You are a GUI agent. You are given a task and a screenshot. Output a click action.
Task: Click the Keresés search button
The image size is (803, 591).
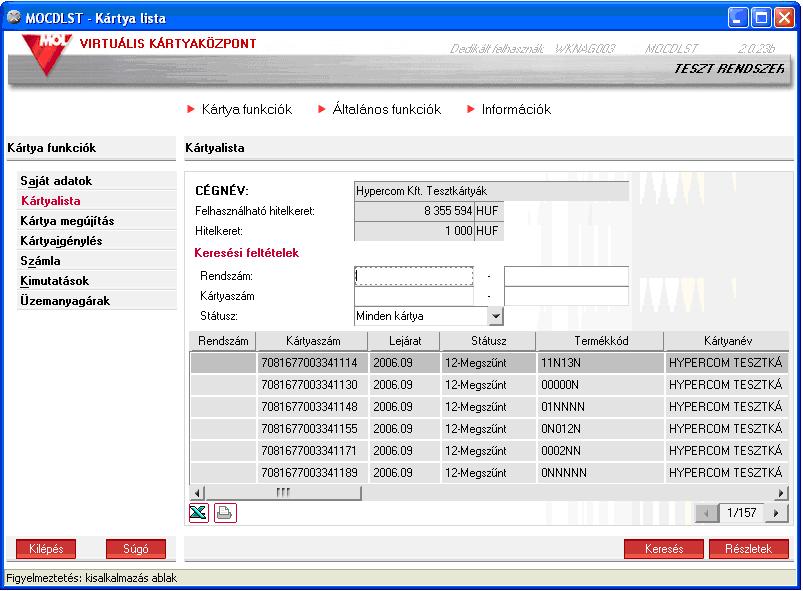(664, 549)
